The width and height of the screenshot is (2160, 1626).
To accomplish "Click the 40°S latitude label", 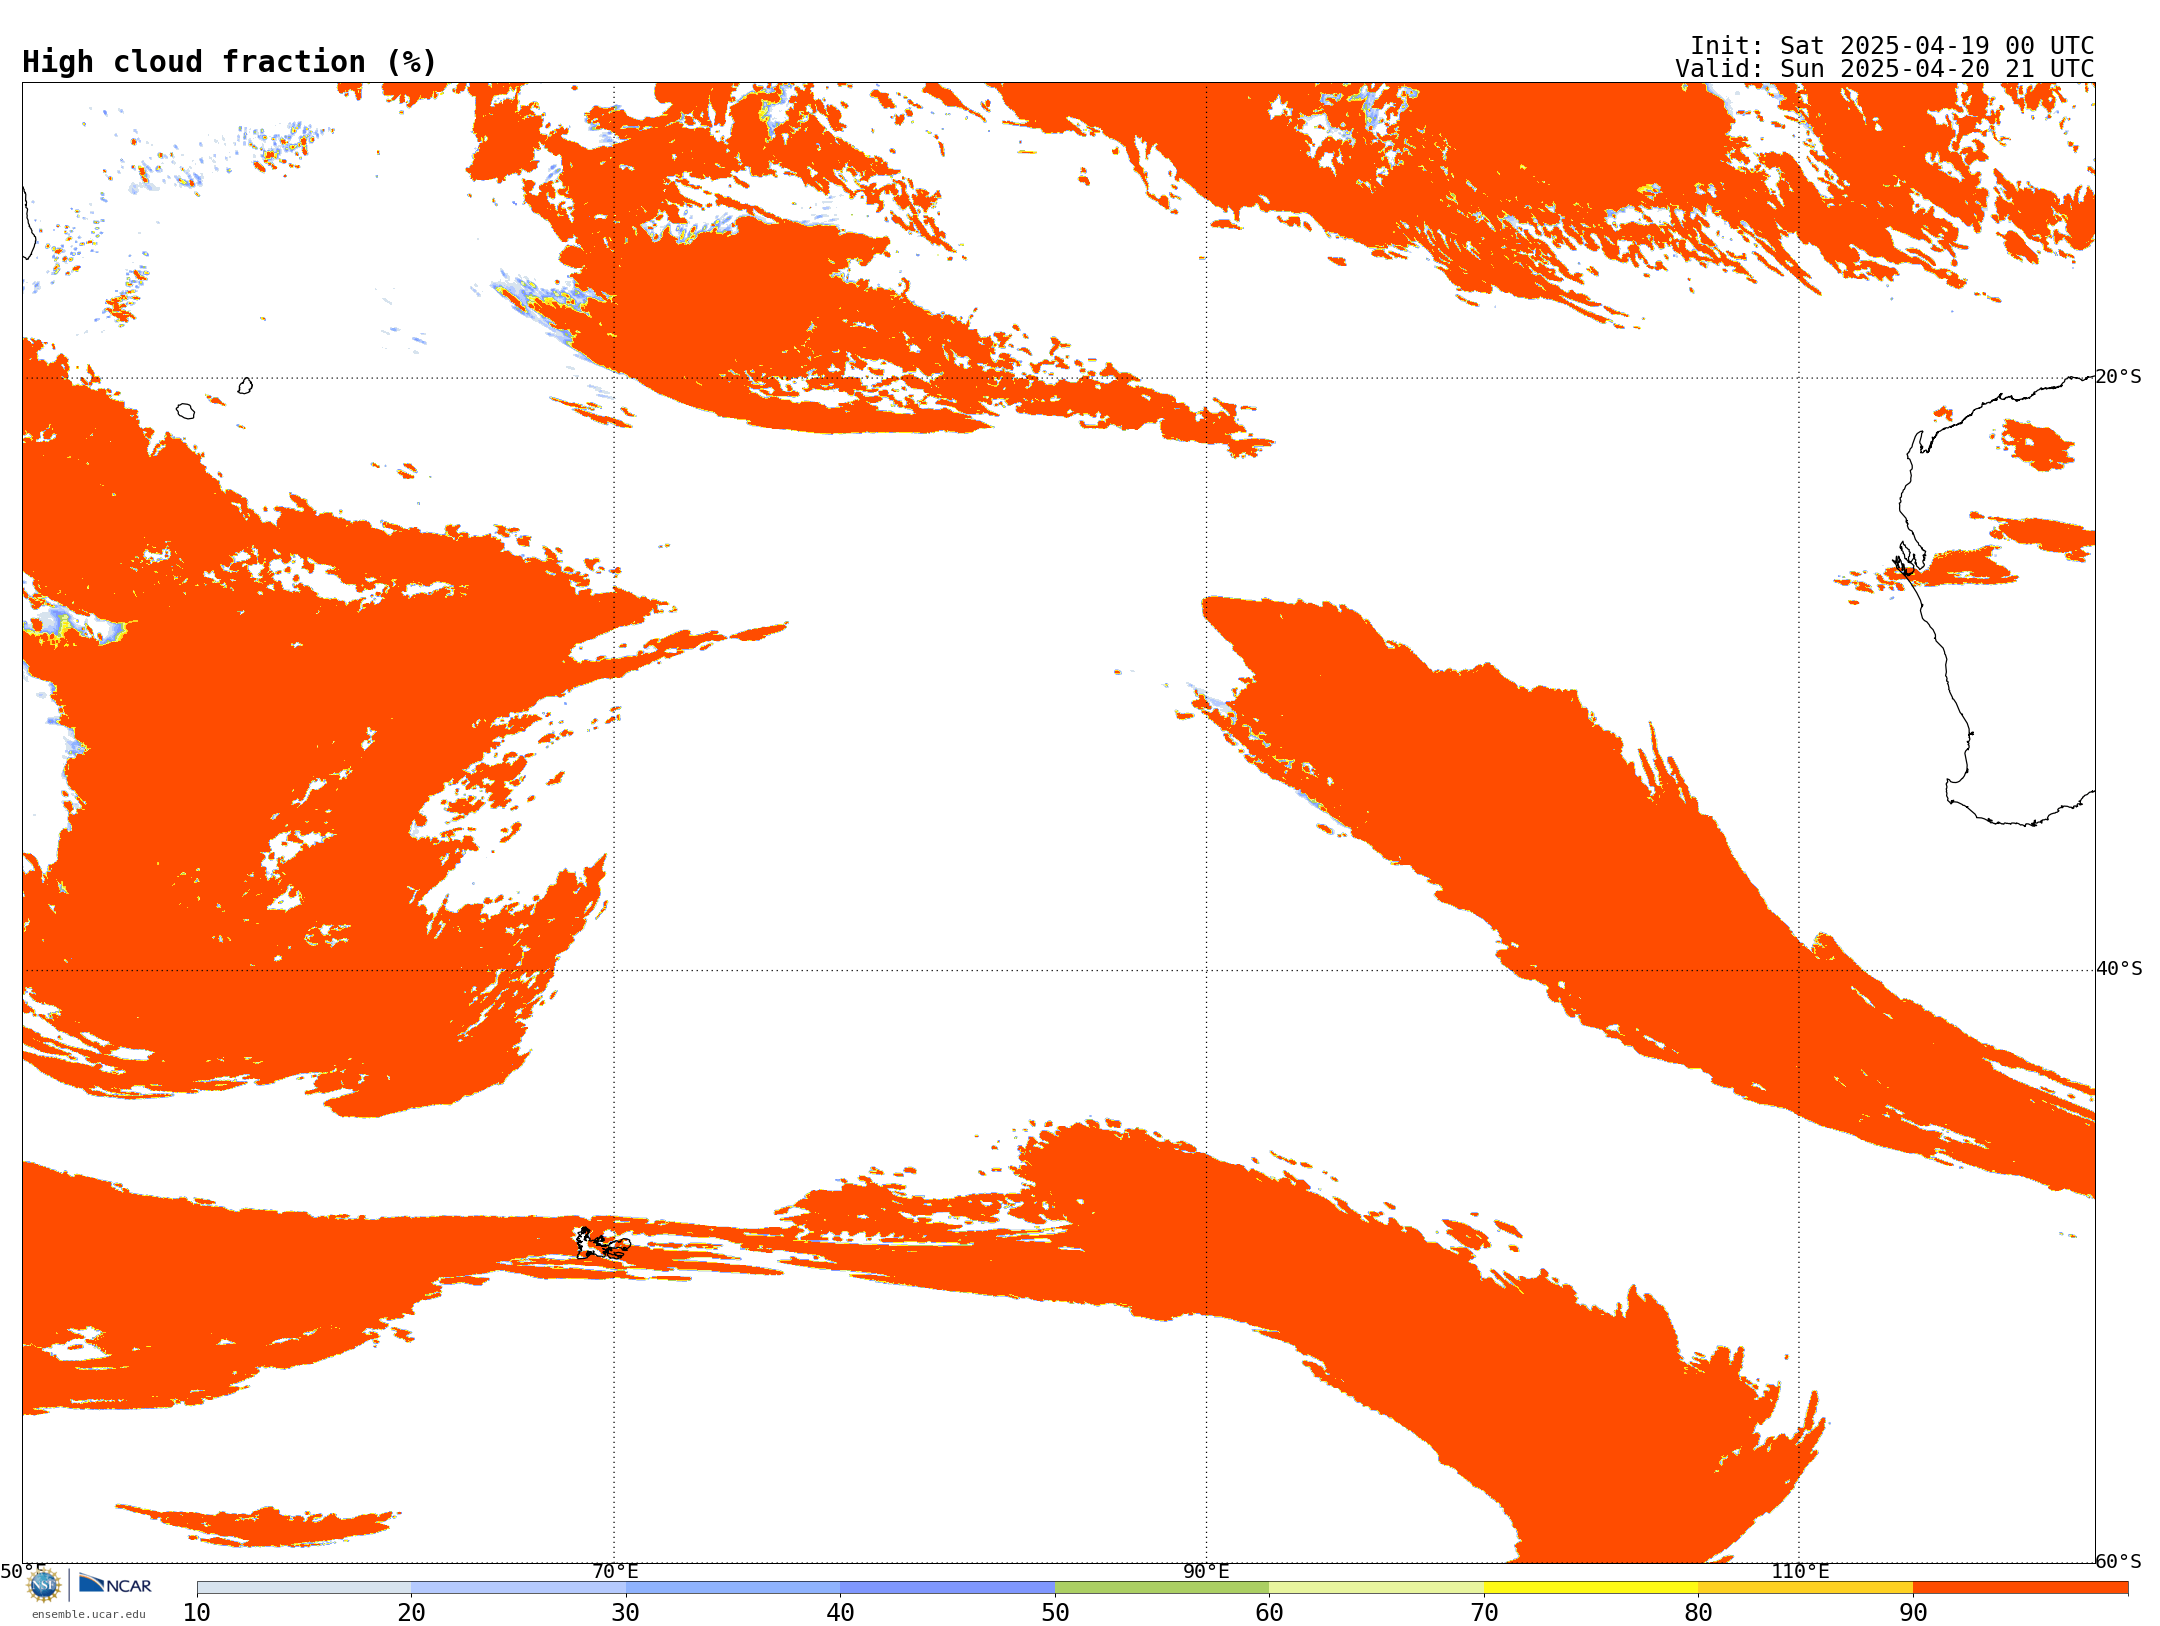I will point(2119,969).
